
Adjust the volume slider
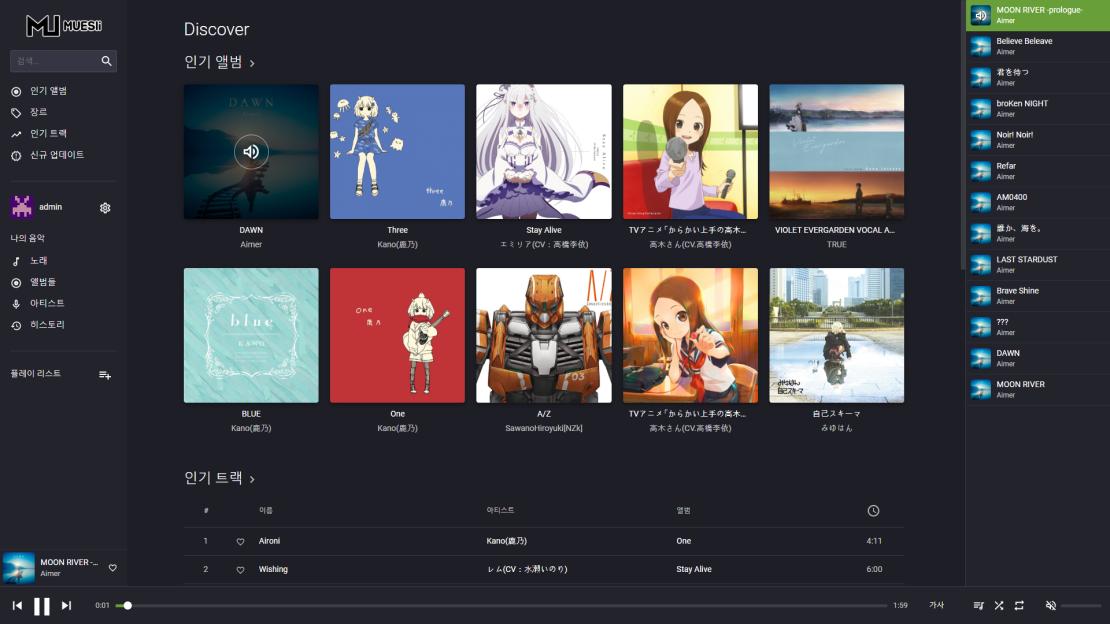click(x=1081, y=606)
